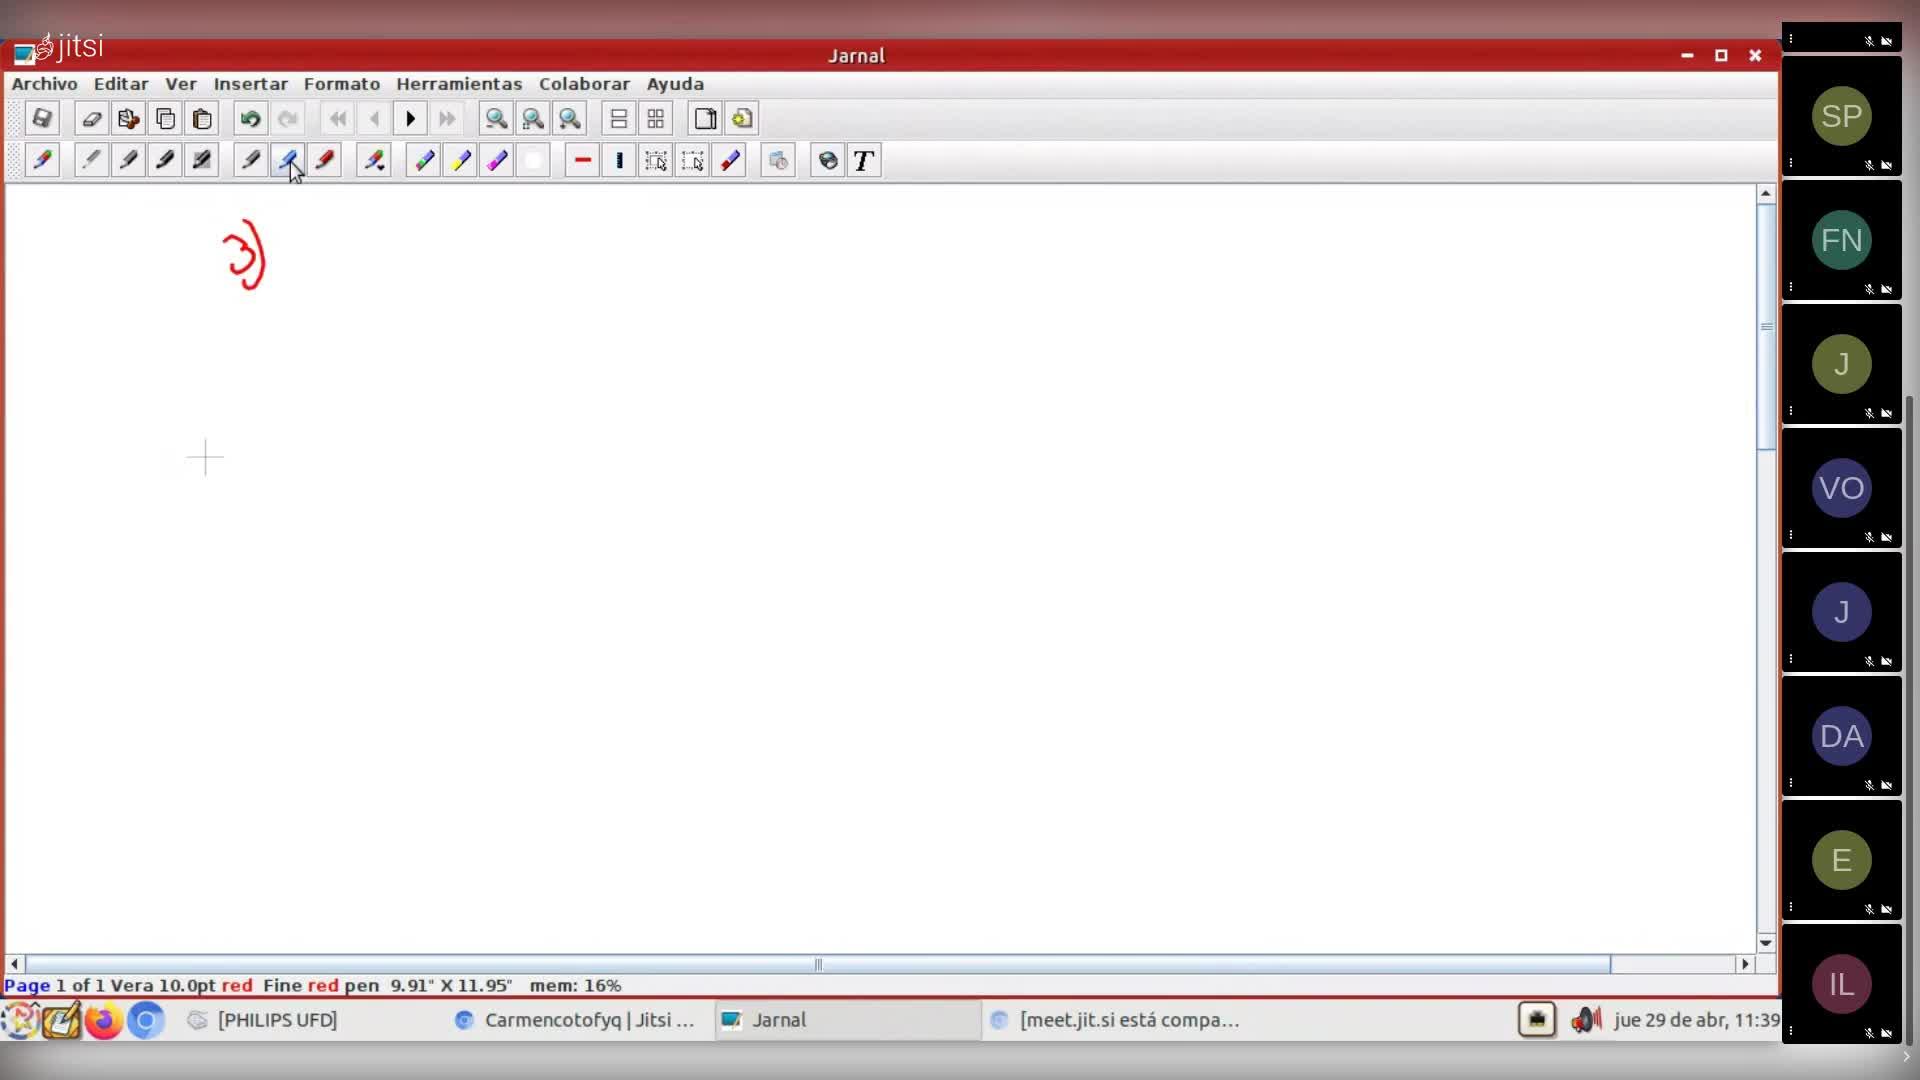Pick the red pen tool
This screenshot has width=1920, height=1080.
pyautogui.click(x=325, y=161)
